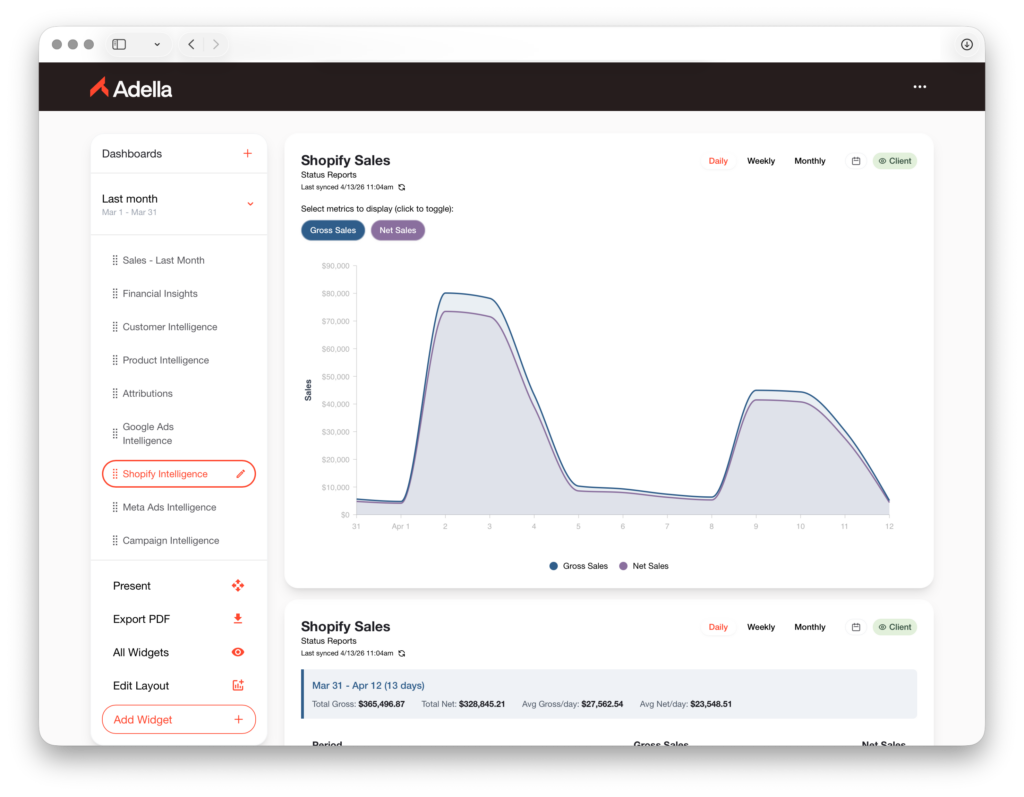The width and height of the screenshot is (1024, 797).
Task: Toggle All Widgets visibility eye icon
Action: (238, 652)
